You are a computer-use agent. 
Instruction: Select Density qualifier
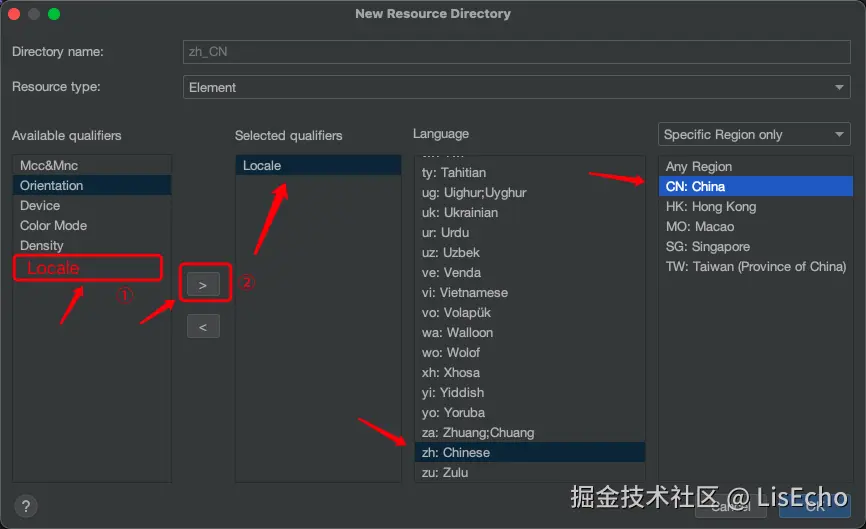point(92,245)
